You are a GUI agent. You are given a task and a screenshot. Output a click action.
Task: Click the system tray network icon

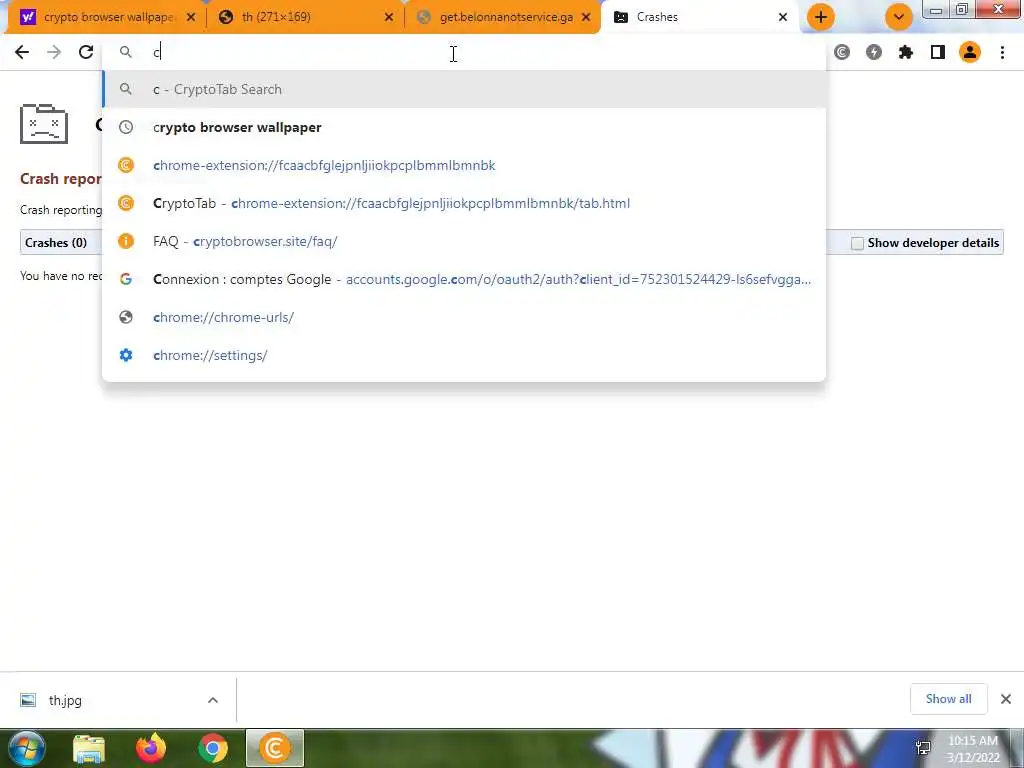[x=923, y=748]
